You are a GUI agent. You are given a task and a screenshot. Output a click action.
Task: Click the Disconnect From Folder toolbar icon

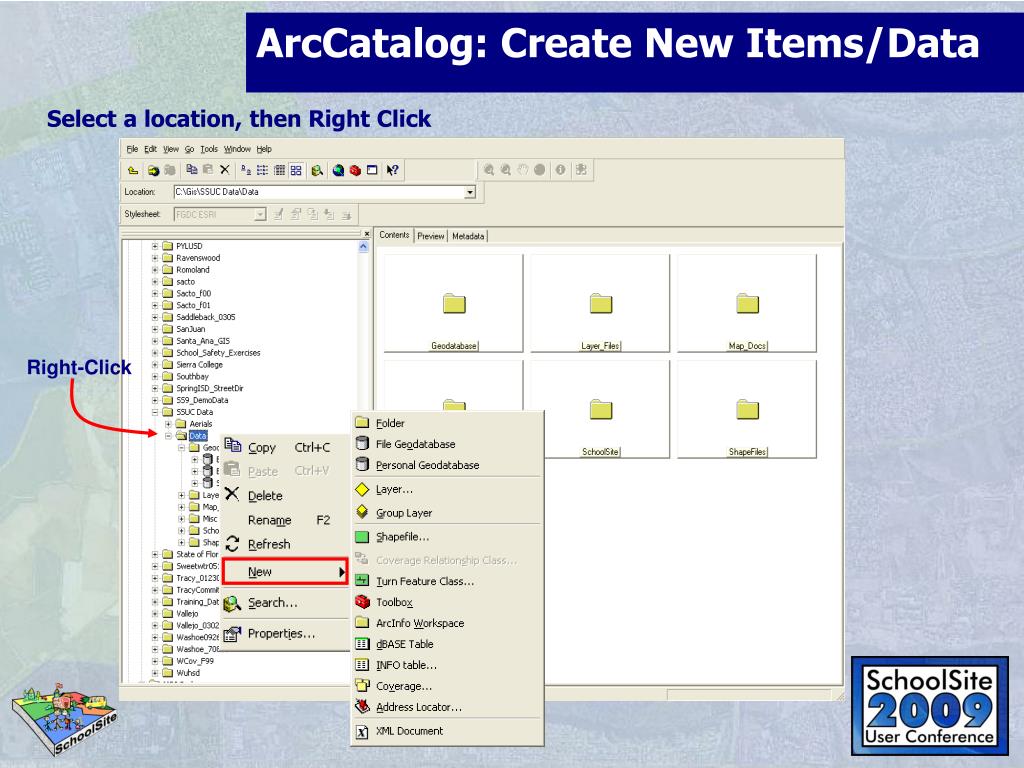170,170
